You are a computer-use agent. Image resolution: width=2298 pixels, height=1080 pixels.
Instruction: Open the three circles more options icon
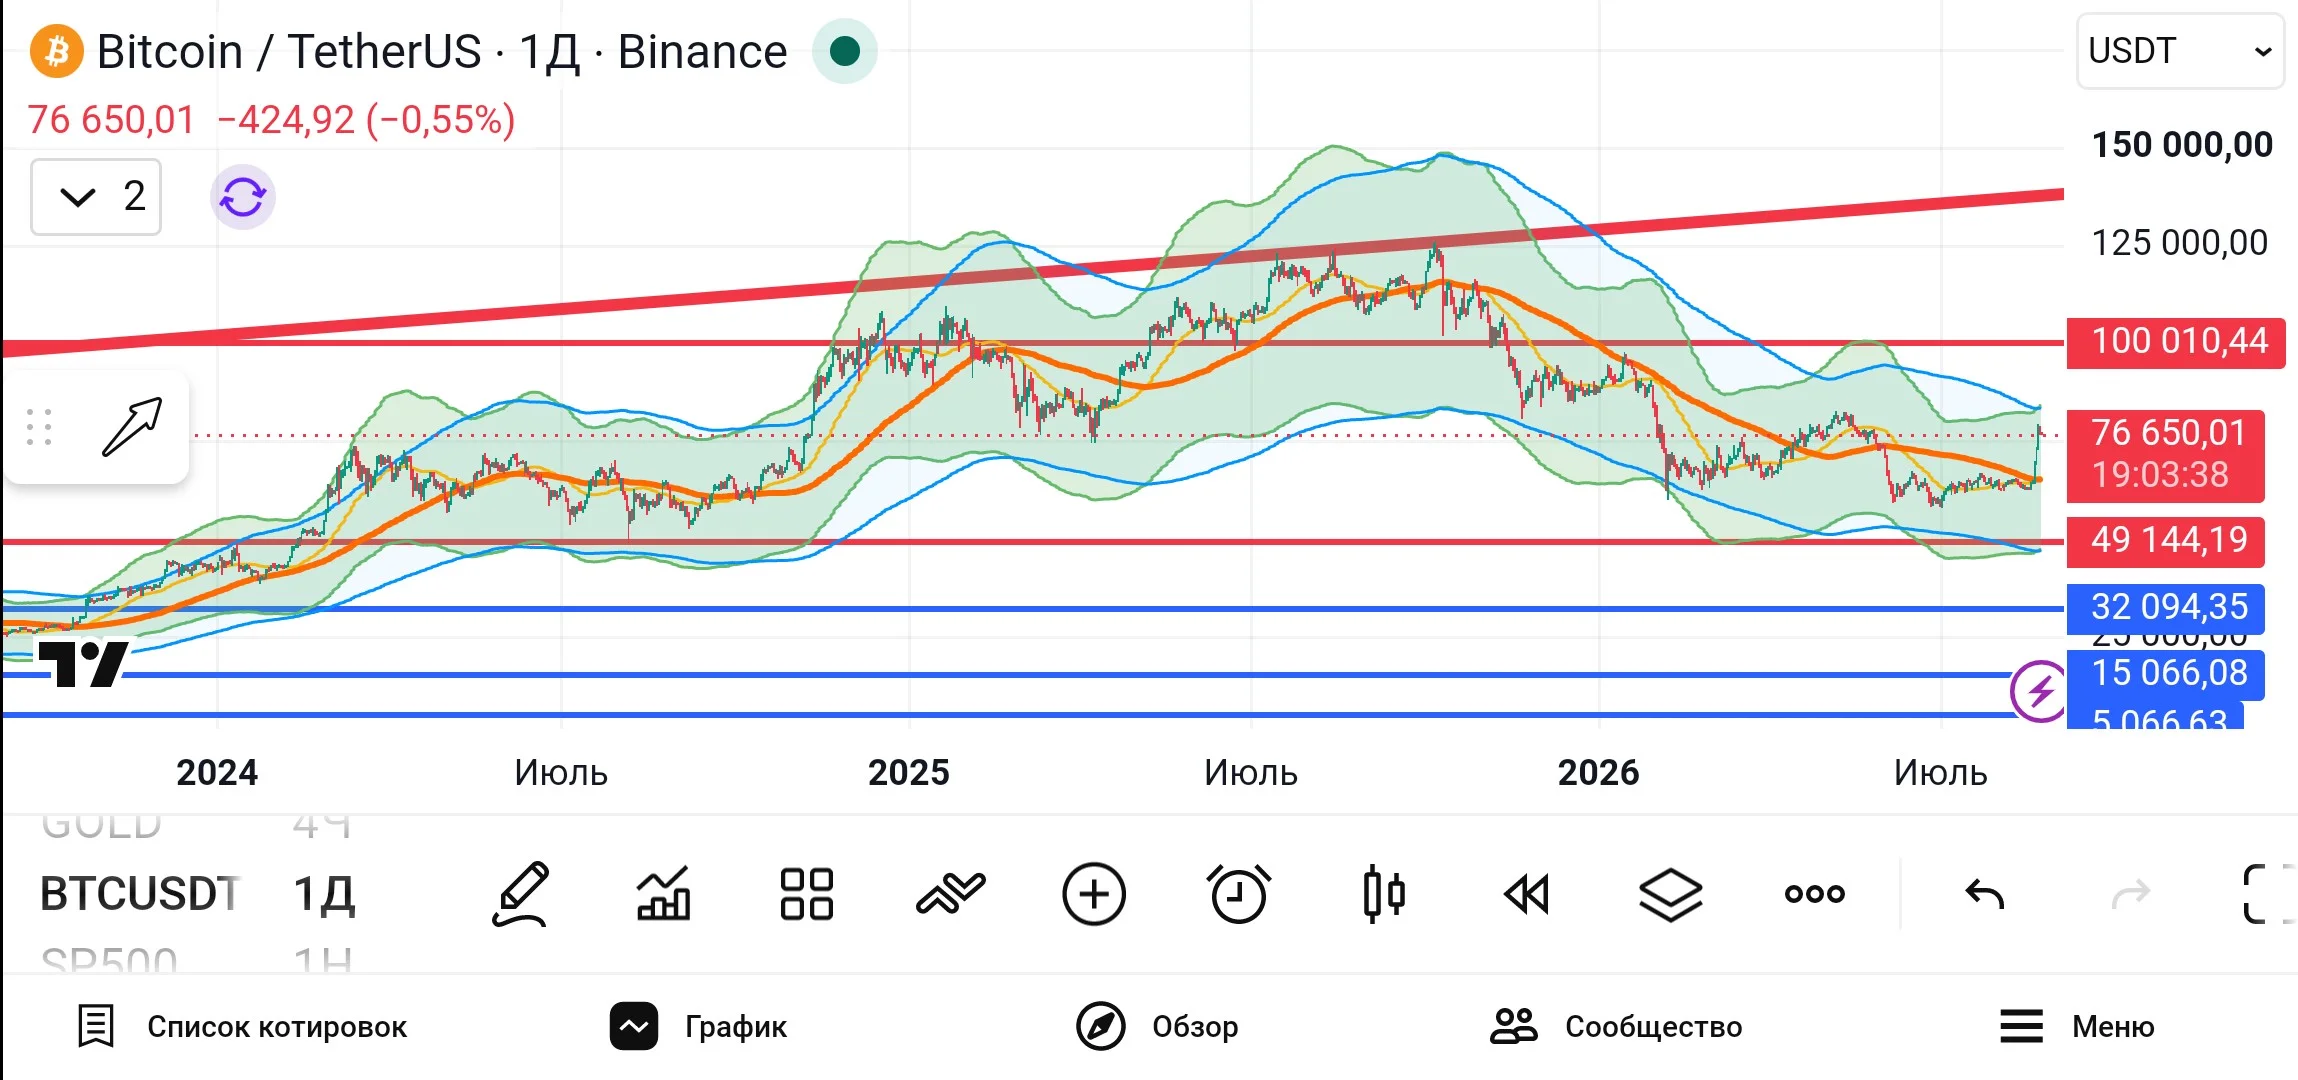pos(1815,894)
